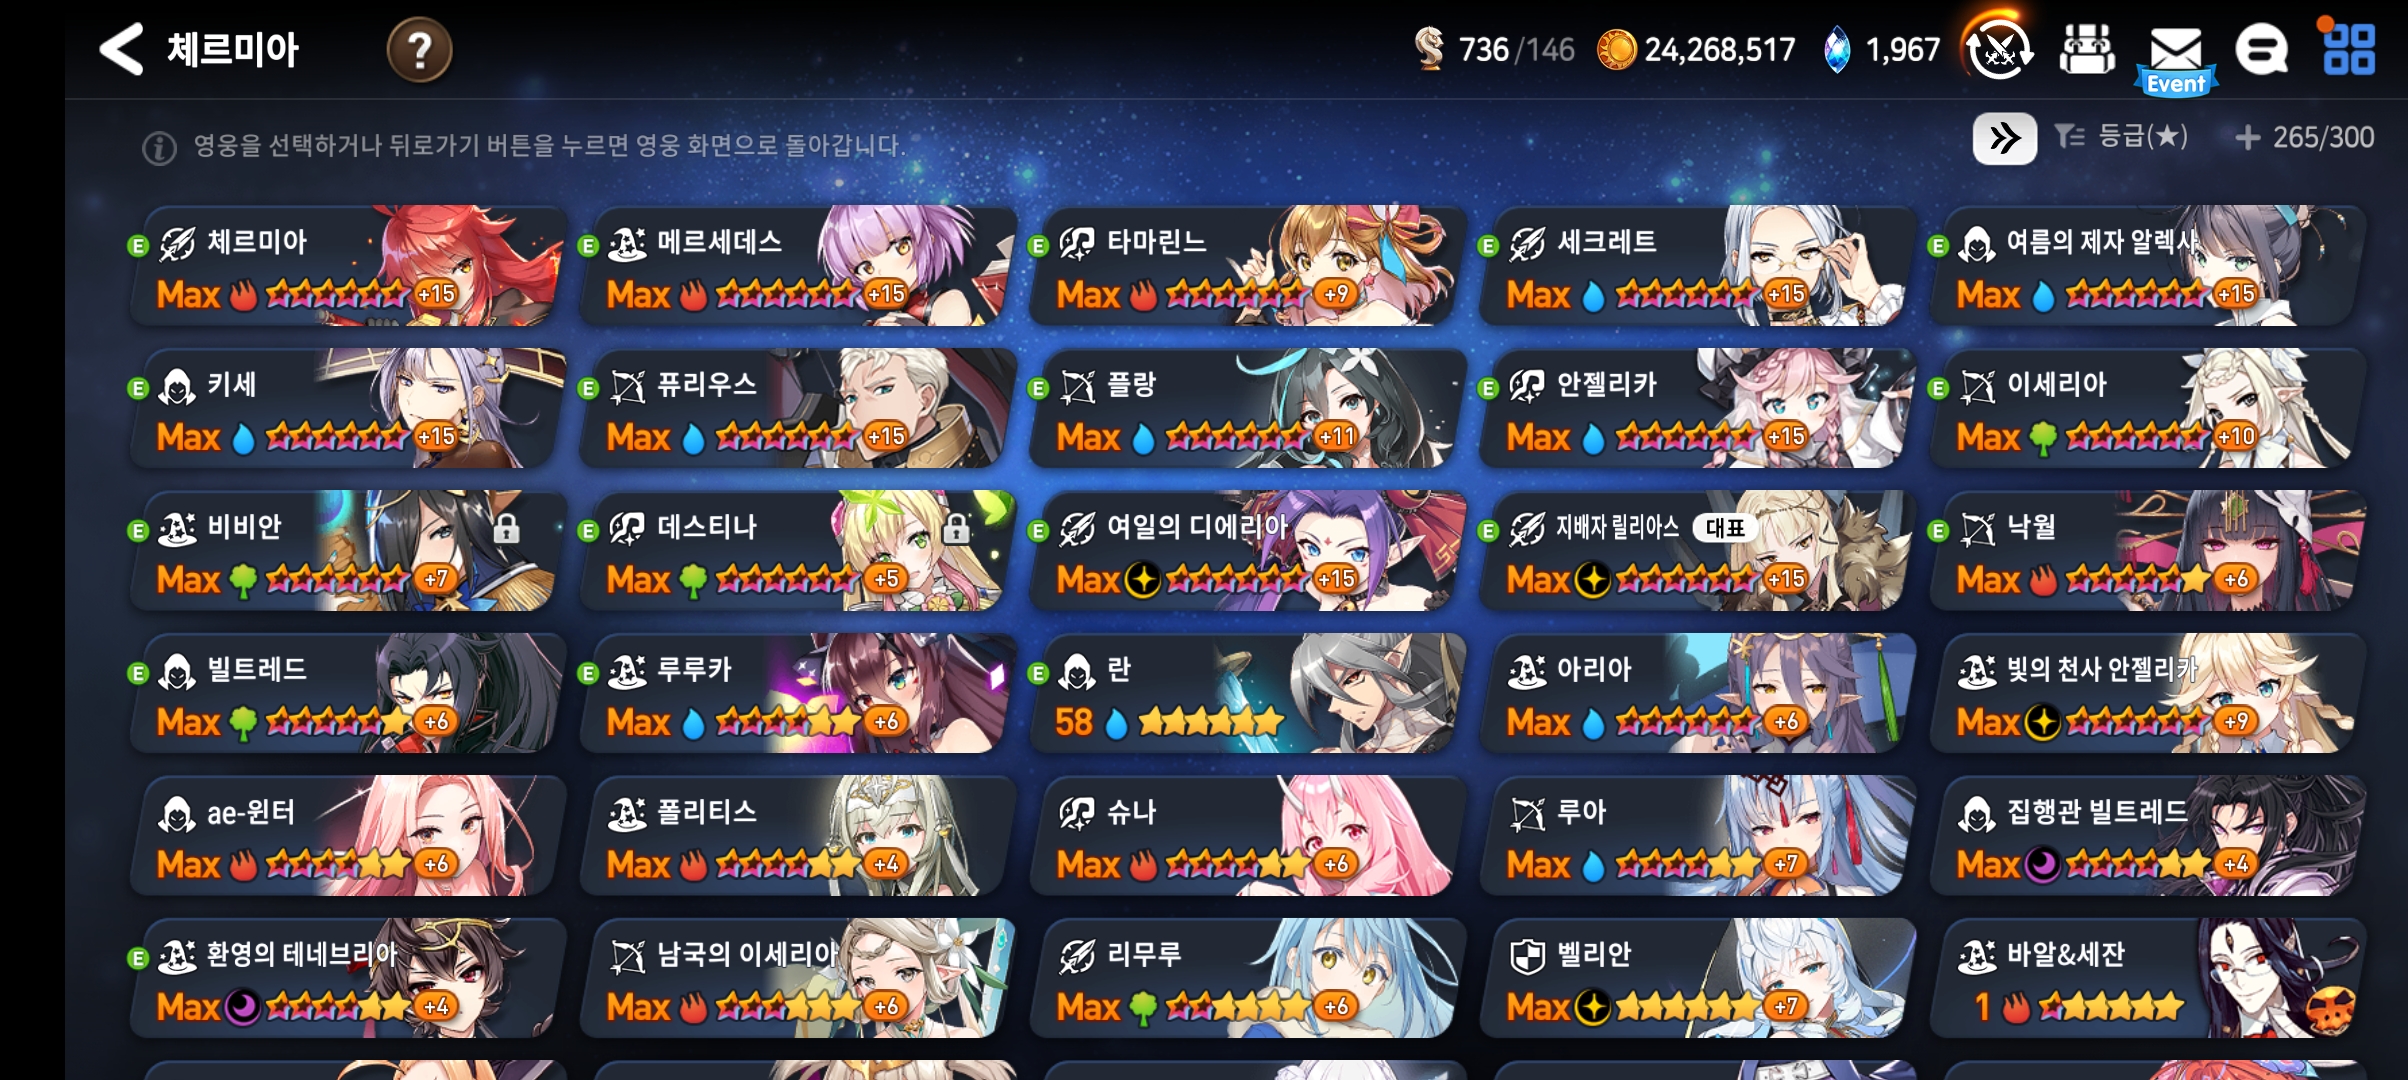This screenshot has height=1080, width=2408.
Task: Toggle lock on 비비안 hero card
Action: coord(506,527)
